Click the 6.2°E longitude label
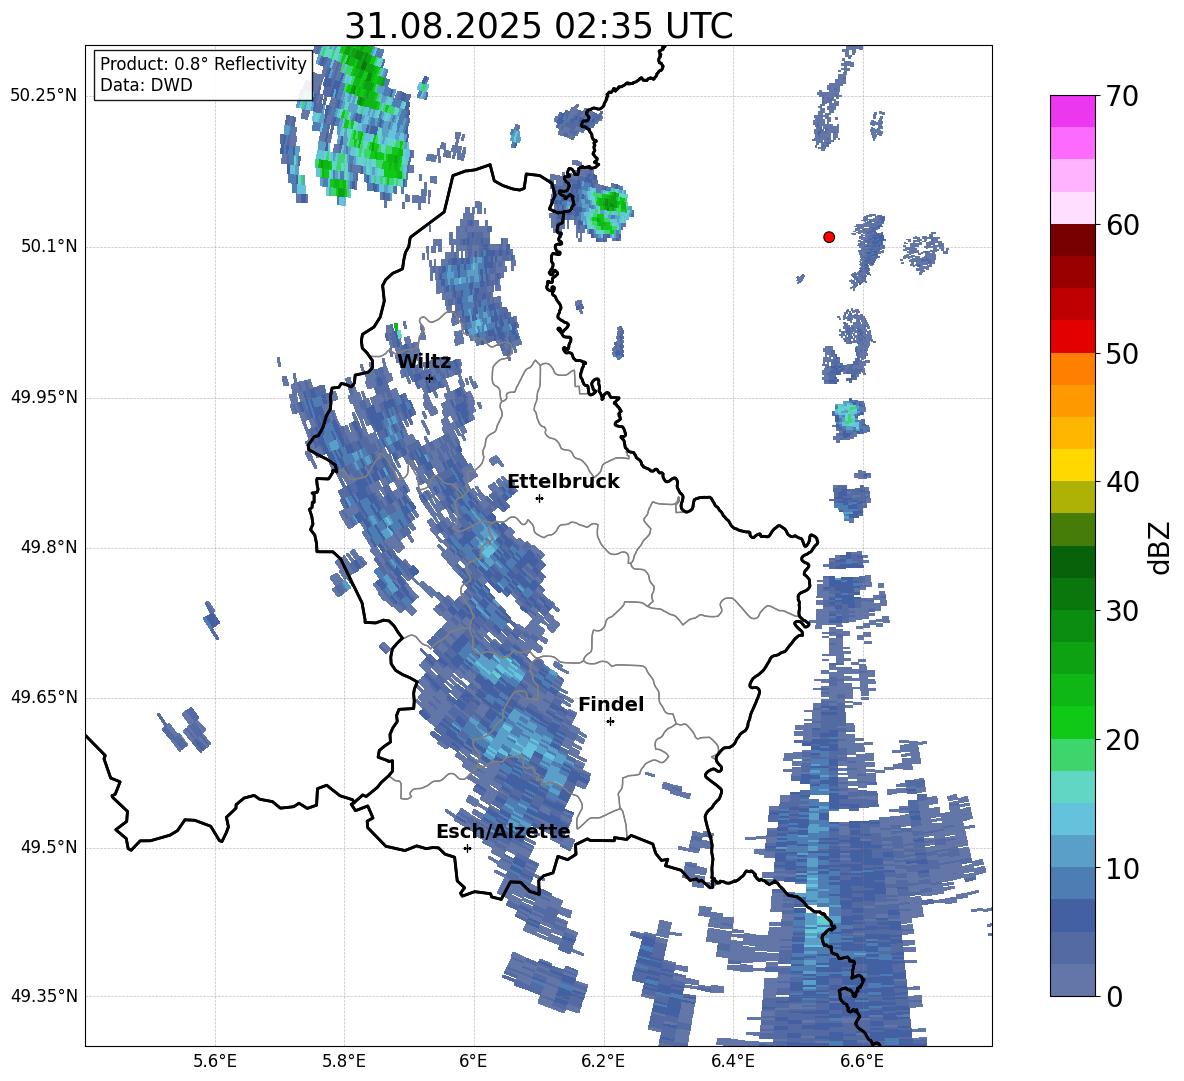The height and width of the screenshot is (1081, 1184). (603, 1061)
